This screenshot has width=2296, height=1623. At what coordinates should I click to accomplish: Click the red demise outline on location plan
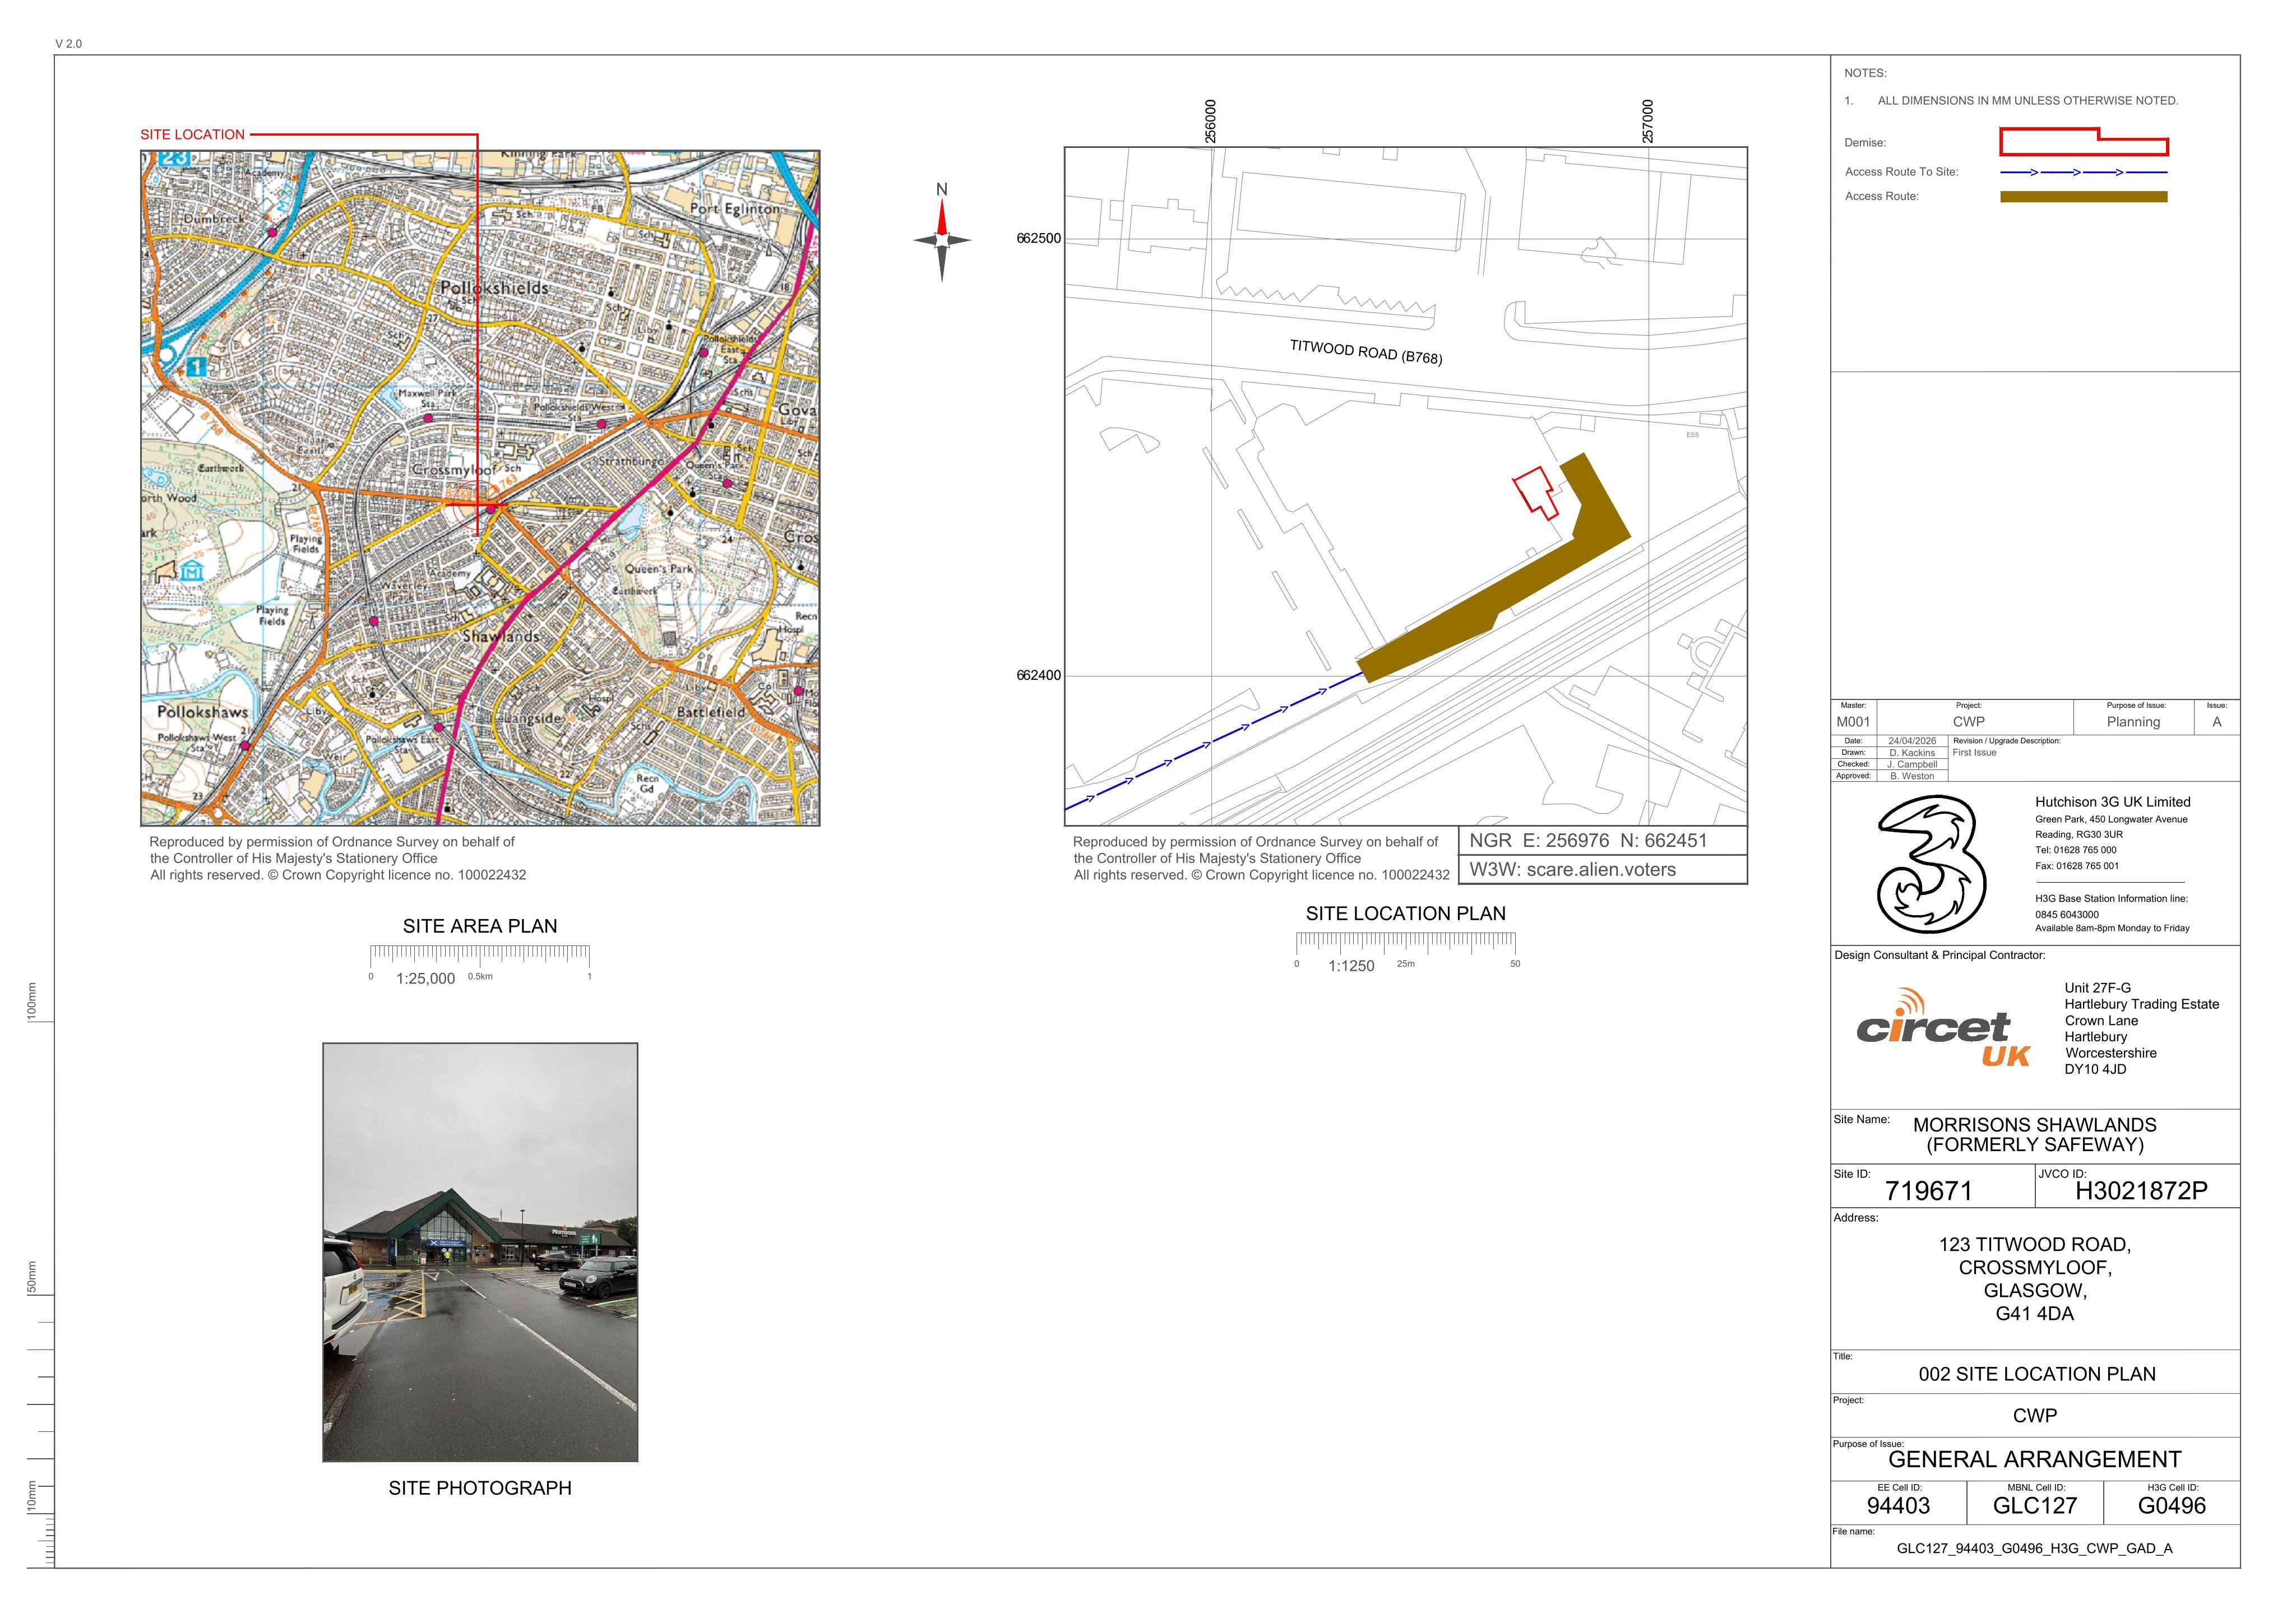tap(1535, 493)
